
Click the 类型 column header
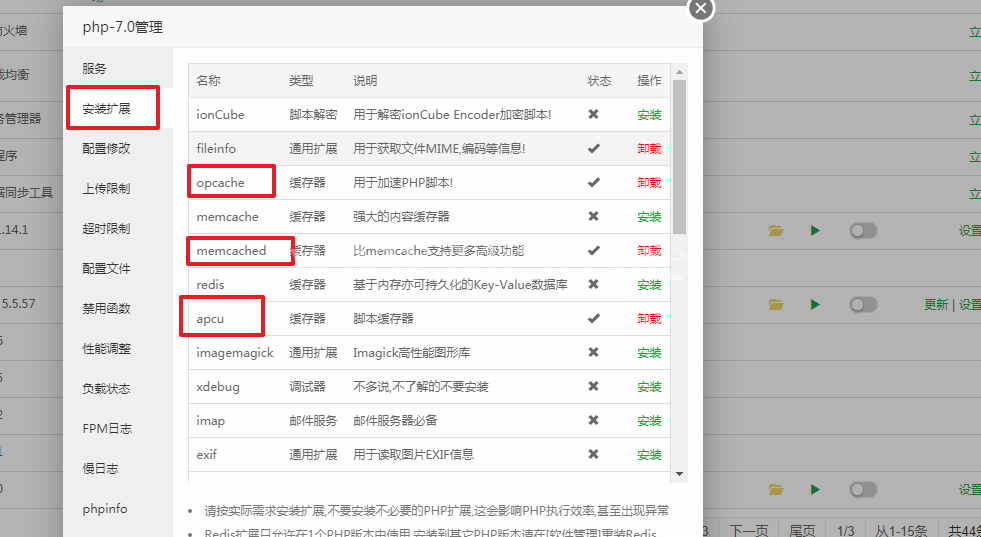tap(301, 80)
